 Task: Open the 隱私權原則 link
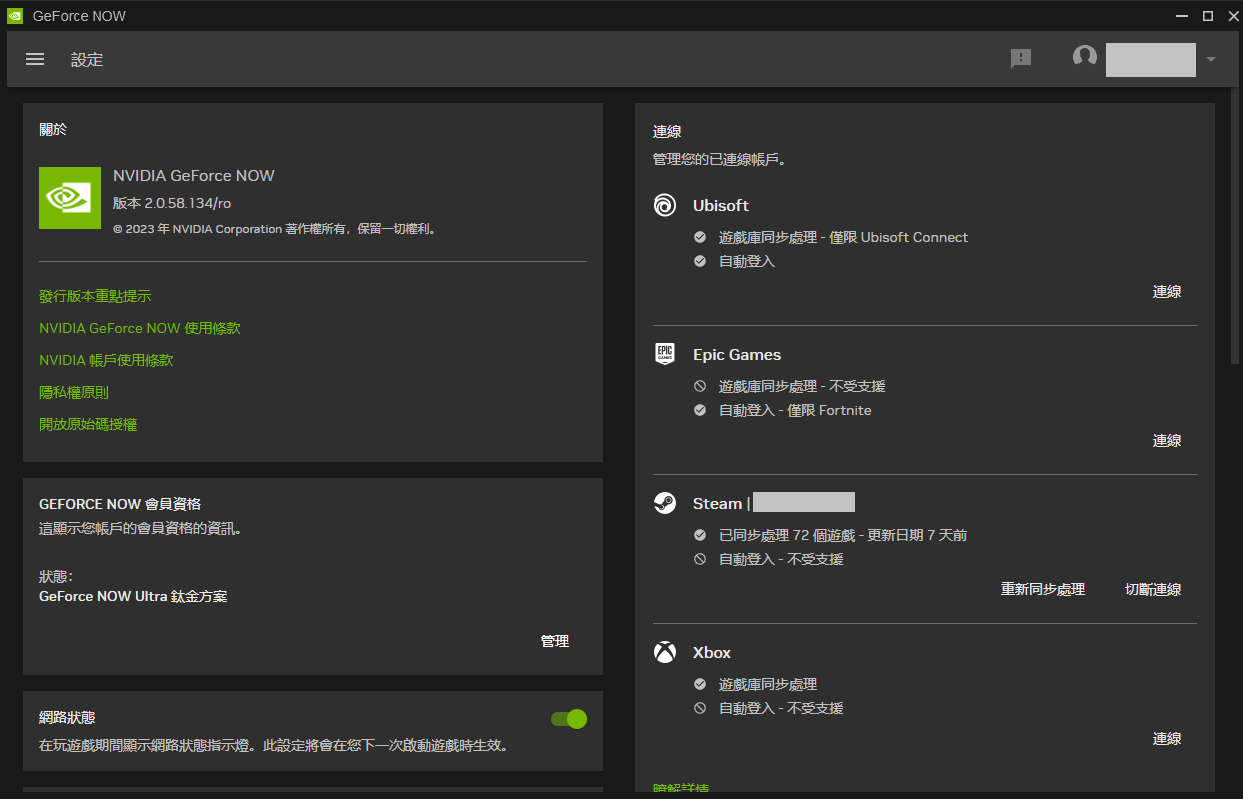pos(74,392)
